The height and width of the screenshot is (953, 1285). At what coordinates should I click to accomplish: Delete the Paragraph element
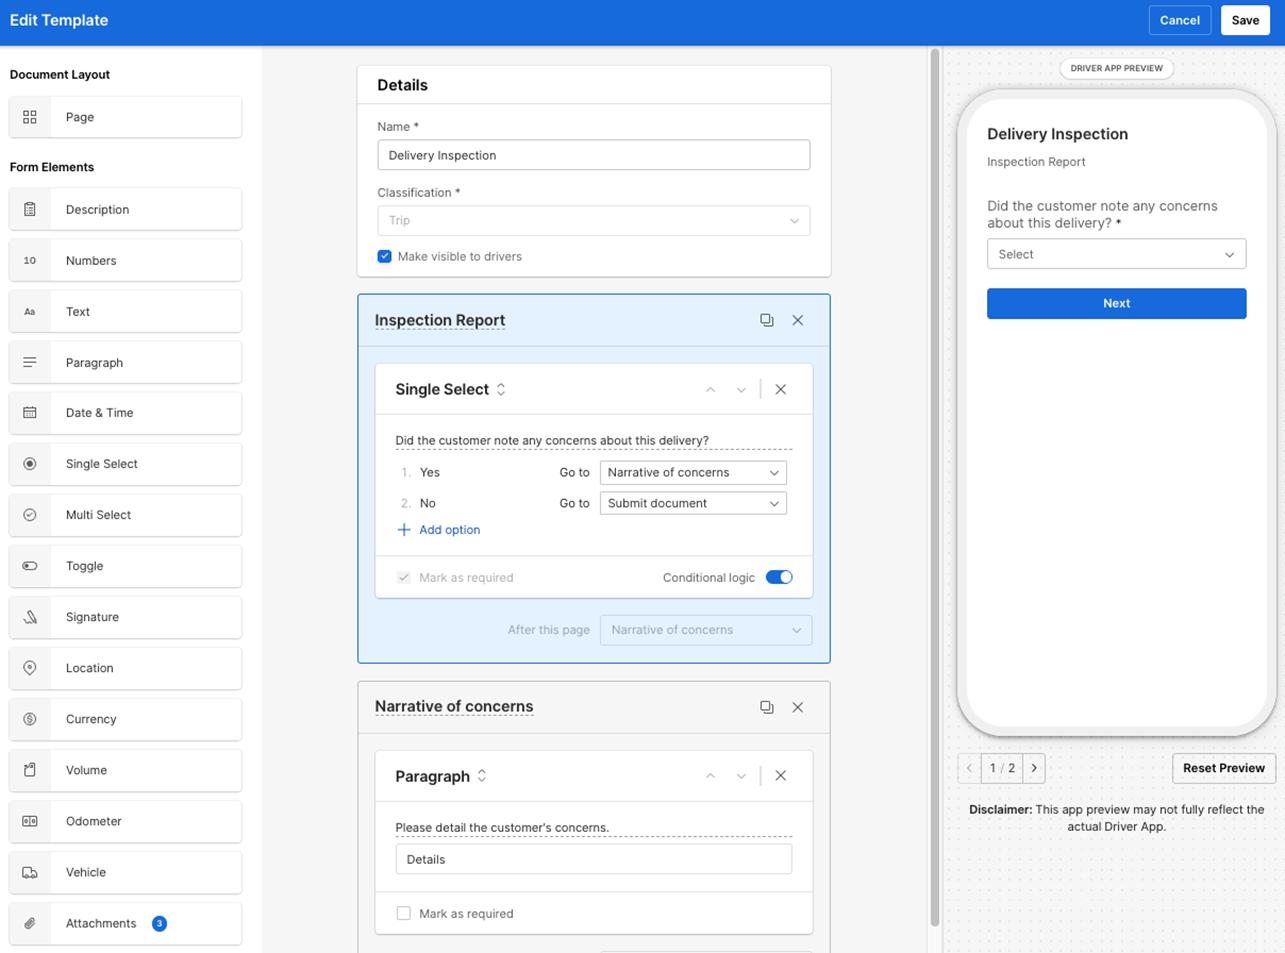[x=781, y=776]
